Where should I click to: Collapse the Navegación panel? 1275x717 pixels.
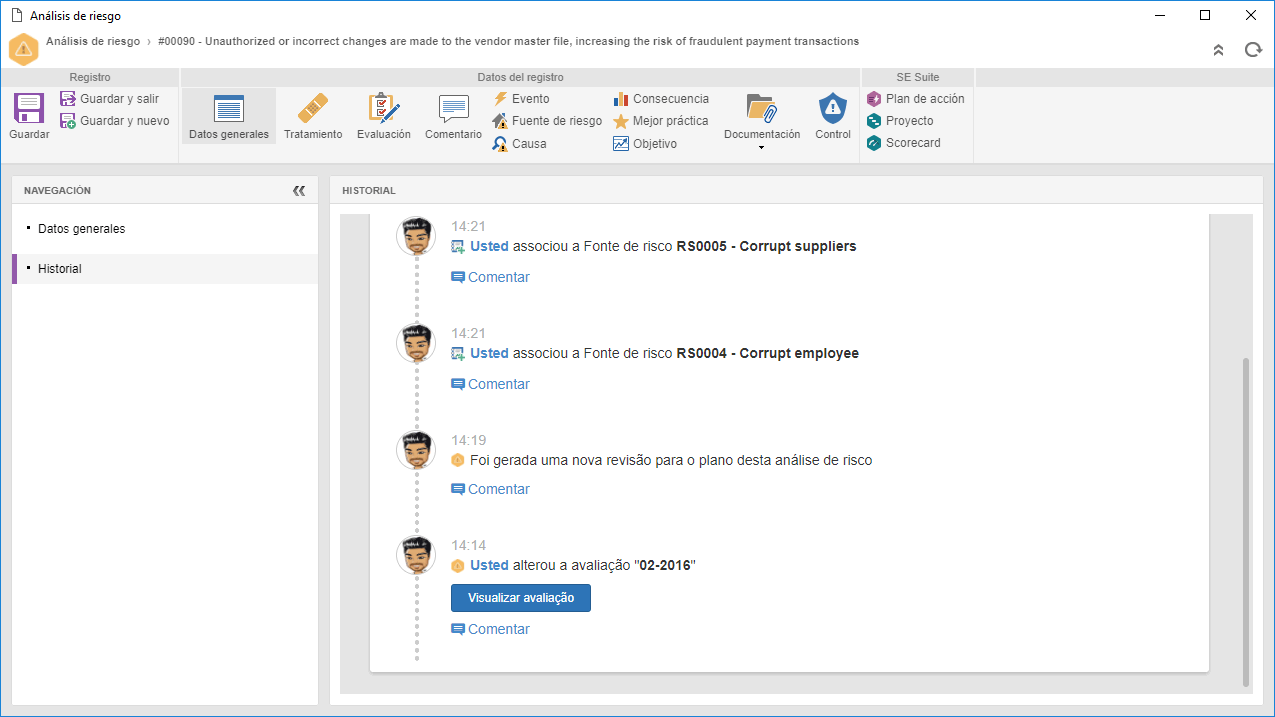coord(299,190)
